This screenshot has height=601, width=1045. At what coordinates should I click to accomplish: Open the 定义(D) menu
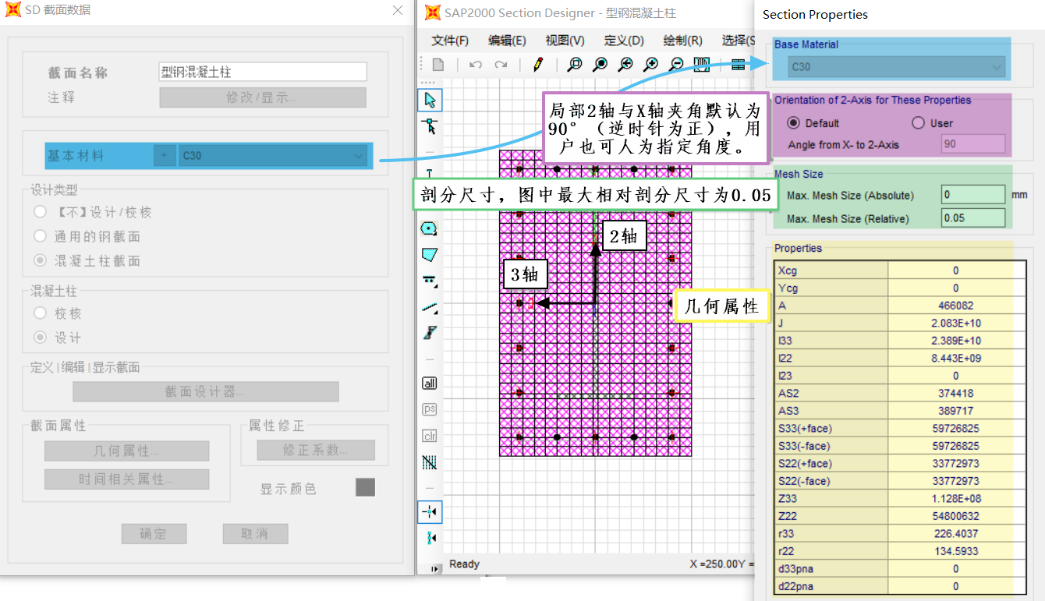pos(625,40)
